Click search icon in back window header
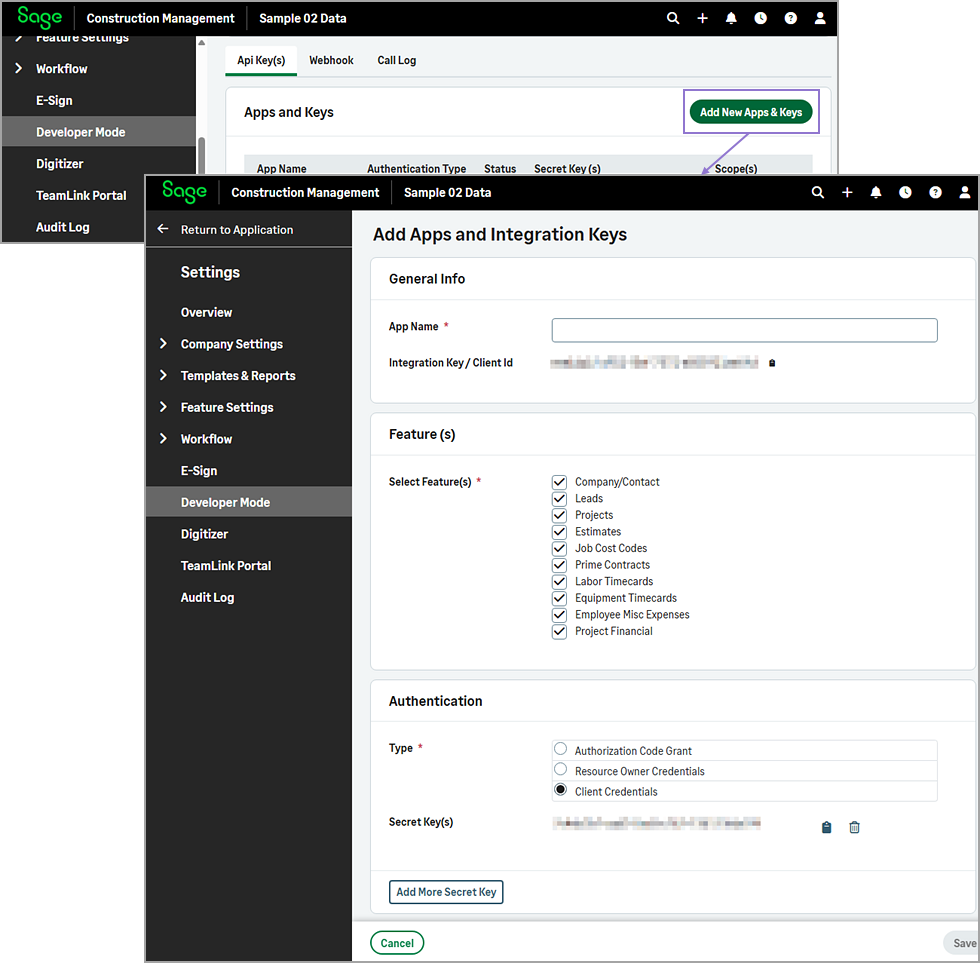The image size is (980, 963). click(x=672, y=18)
